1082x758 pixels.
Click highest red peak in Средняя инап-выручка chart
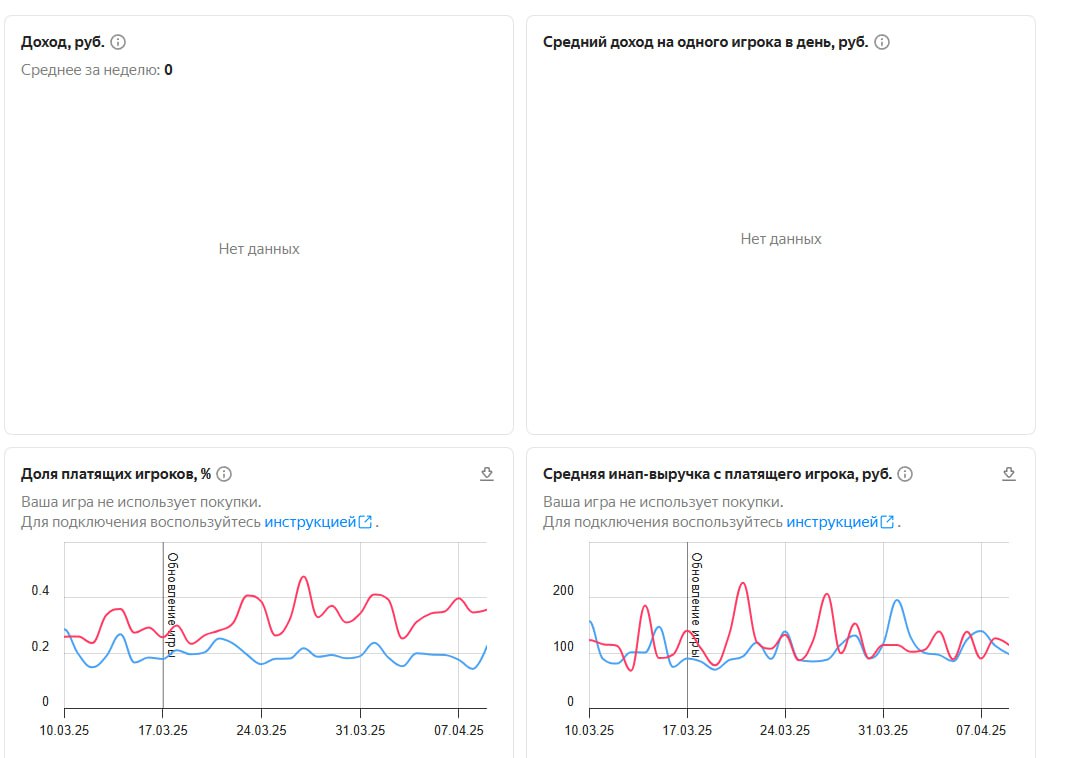click(x=741, y=583)
